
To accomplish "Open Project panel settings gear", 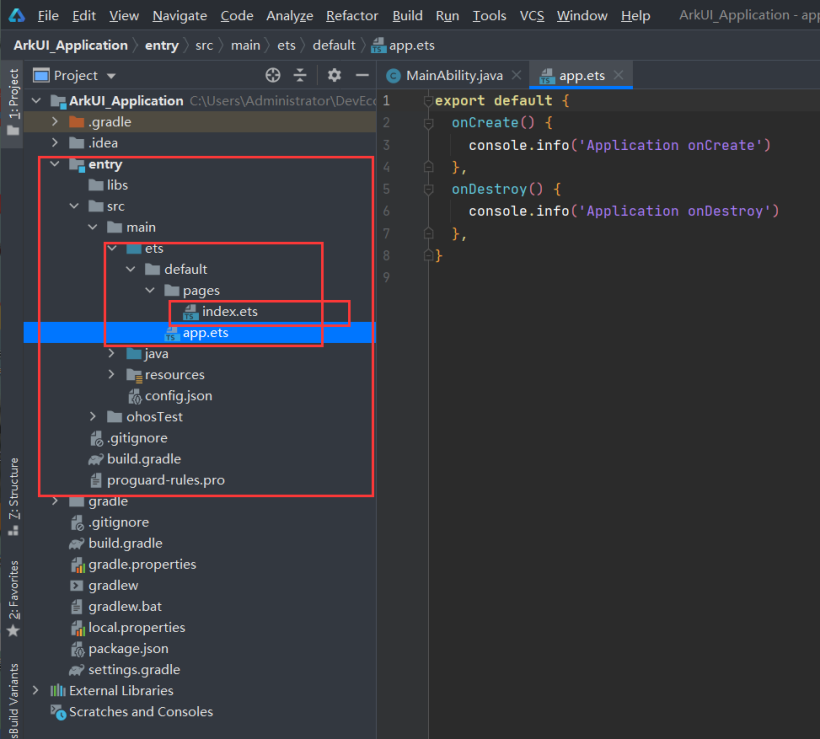I will click(x=334, y=75).
